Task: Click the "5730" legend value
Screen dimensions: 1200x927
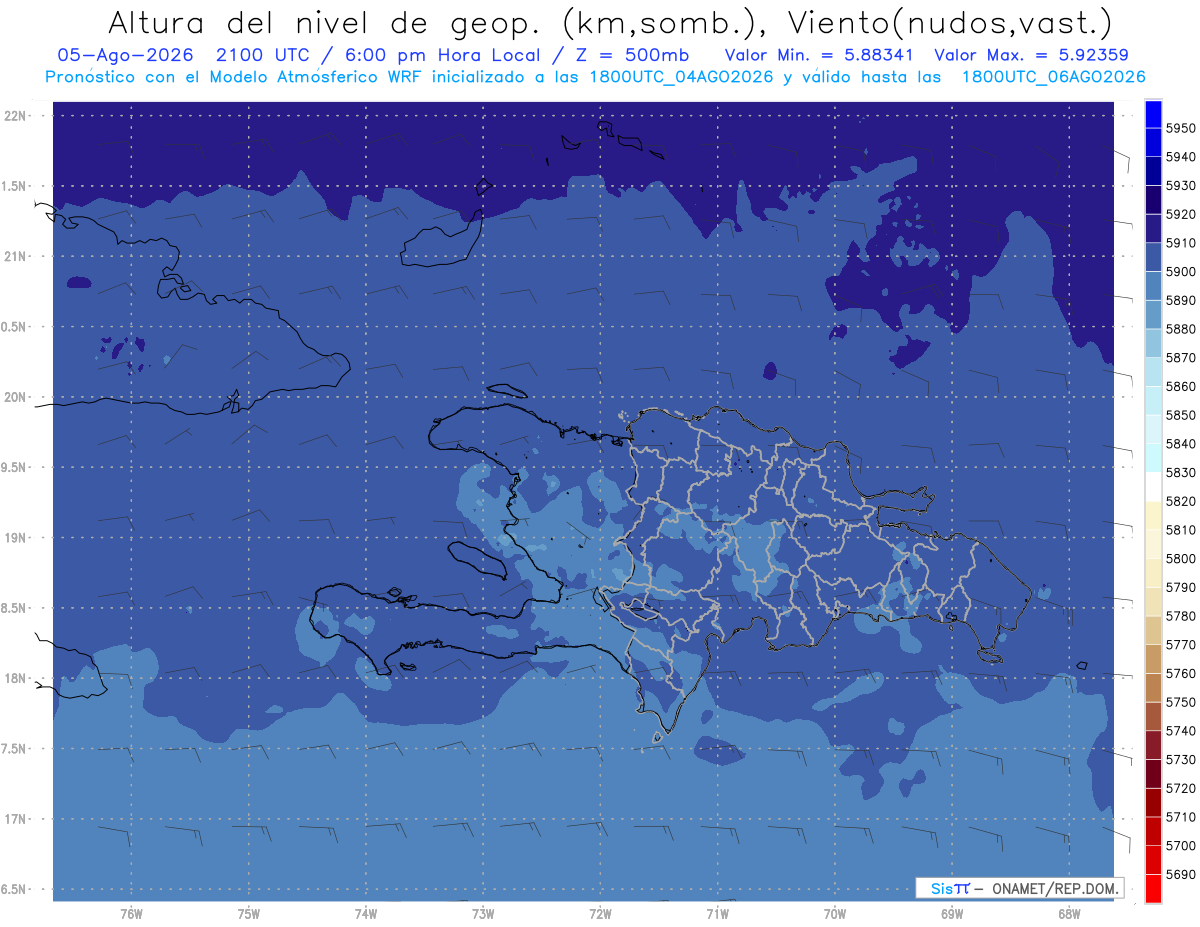Action: (1181, 760)
